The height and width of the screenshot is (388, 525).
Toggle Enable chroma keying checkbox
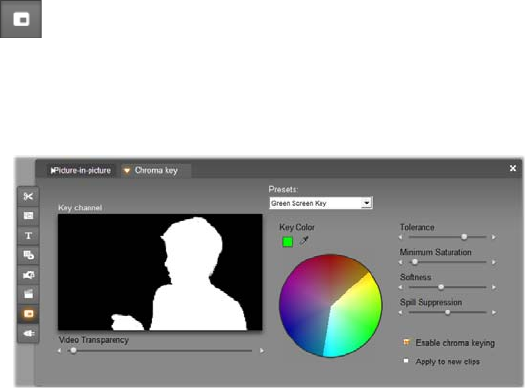tap(406, 342)
